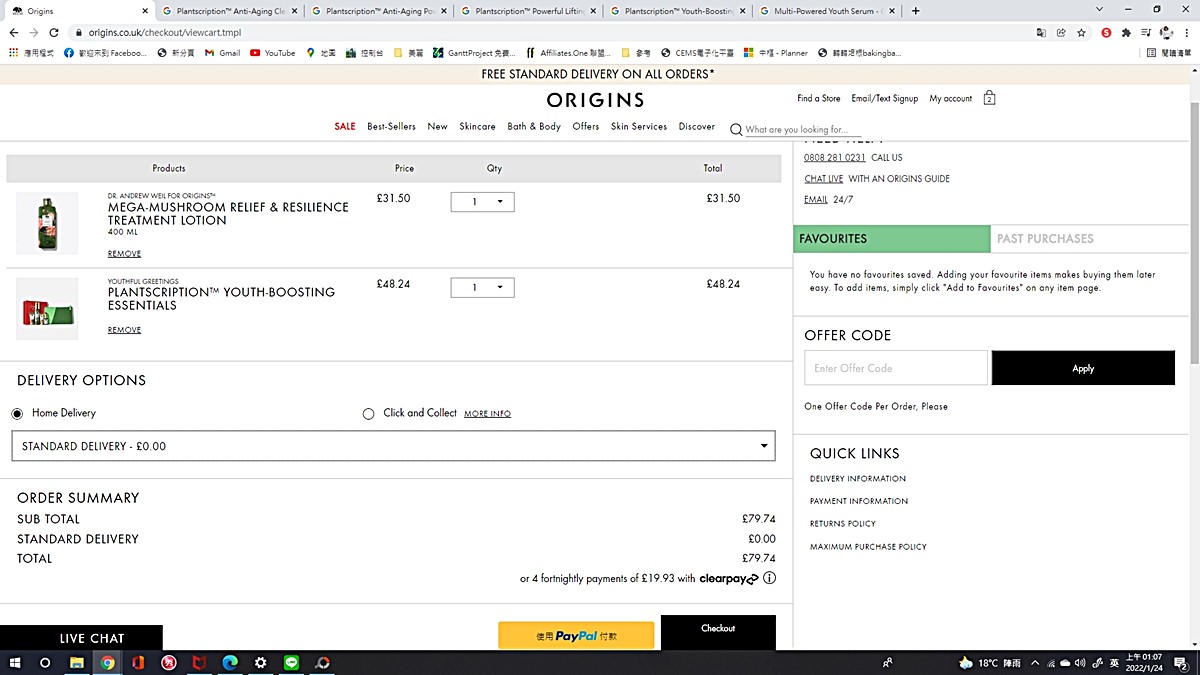Open Microsoft Office taskbar icon
The width and height of the screenshot is (1200, 675).
coord(138,662)
